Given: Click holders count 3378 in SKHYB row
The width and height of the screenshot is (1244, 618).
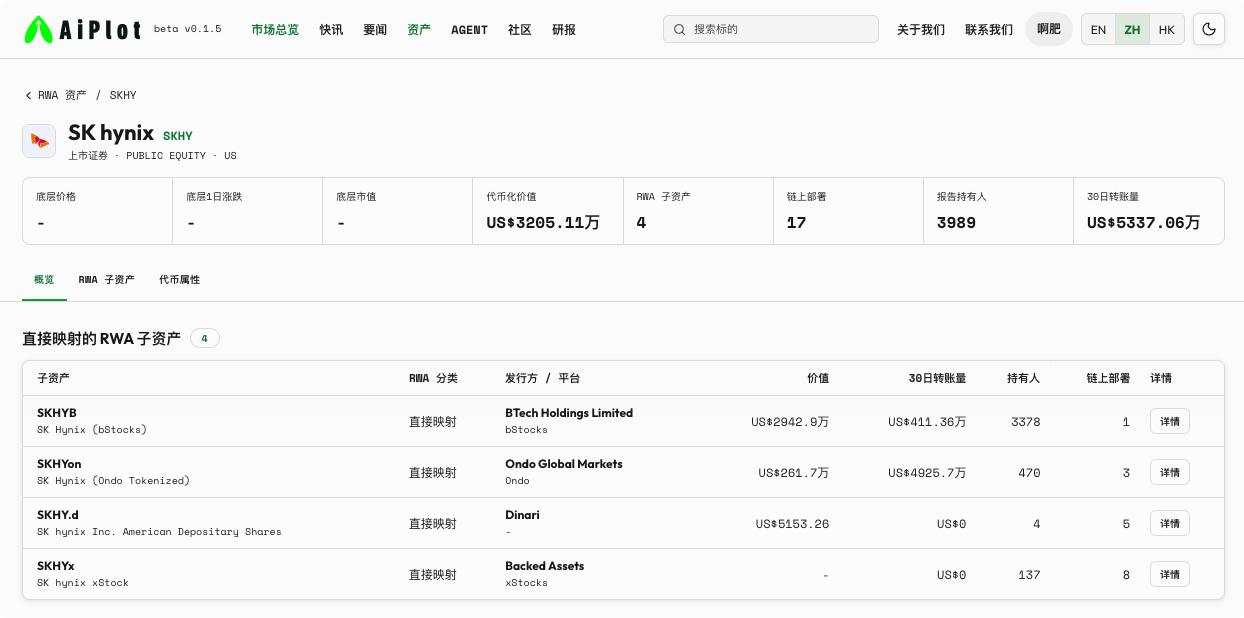Looking at the screenshot, I should [1026, 422].
